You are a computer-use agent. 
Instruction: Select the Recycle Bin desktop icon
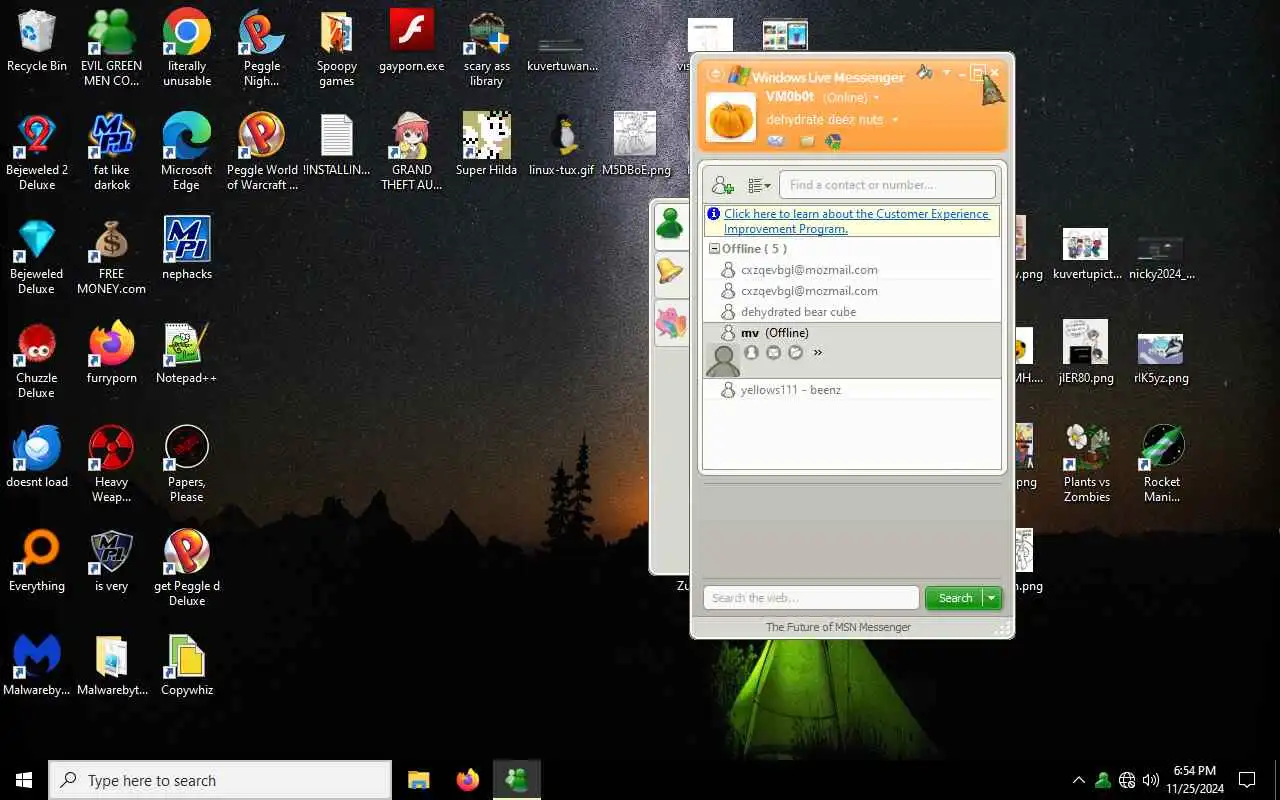37,42
